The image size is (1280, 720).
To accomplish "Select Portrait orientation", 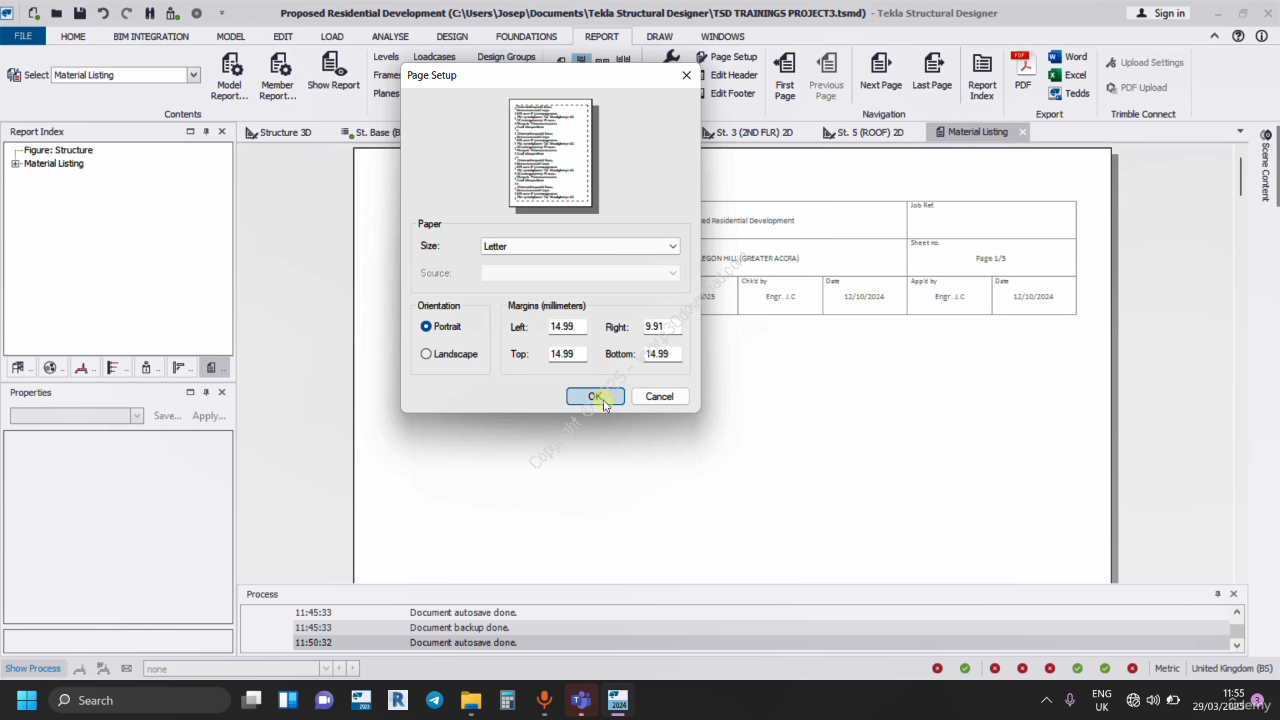I will [x=427, y=326].
